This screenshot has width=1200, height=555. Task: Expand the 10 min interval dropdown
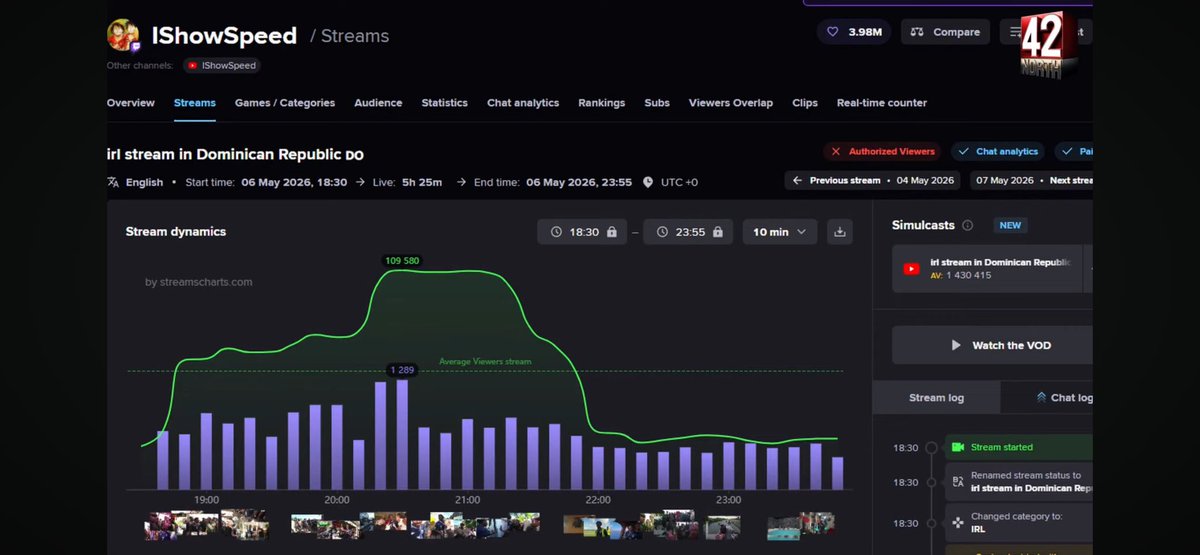780,232
